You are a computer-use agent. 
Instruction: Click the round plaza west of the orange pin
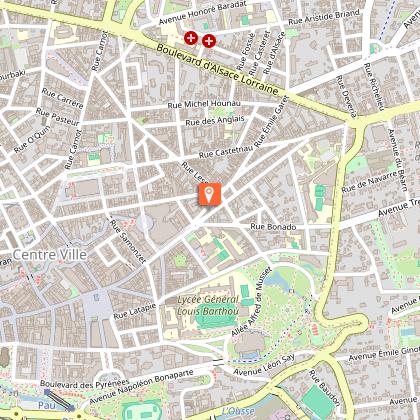[144, 223]
